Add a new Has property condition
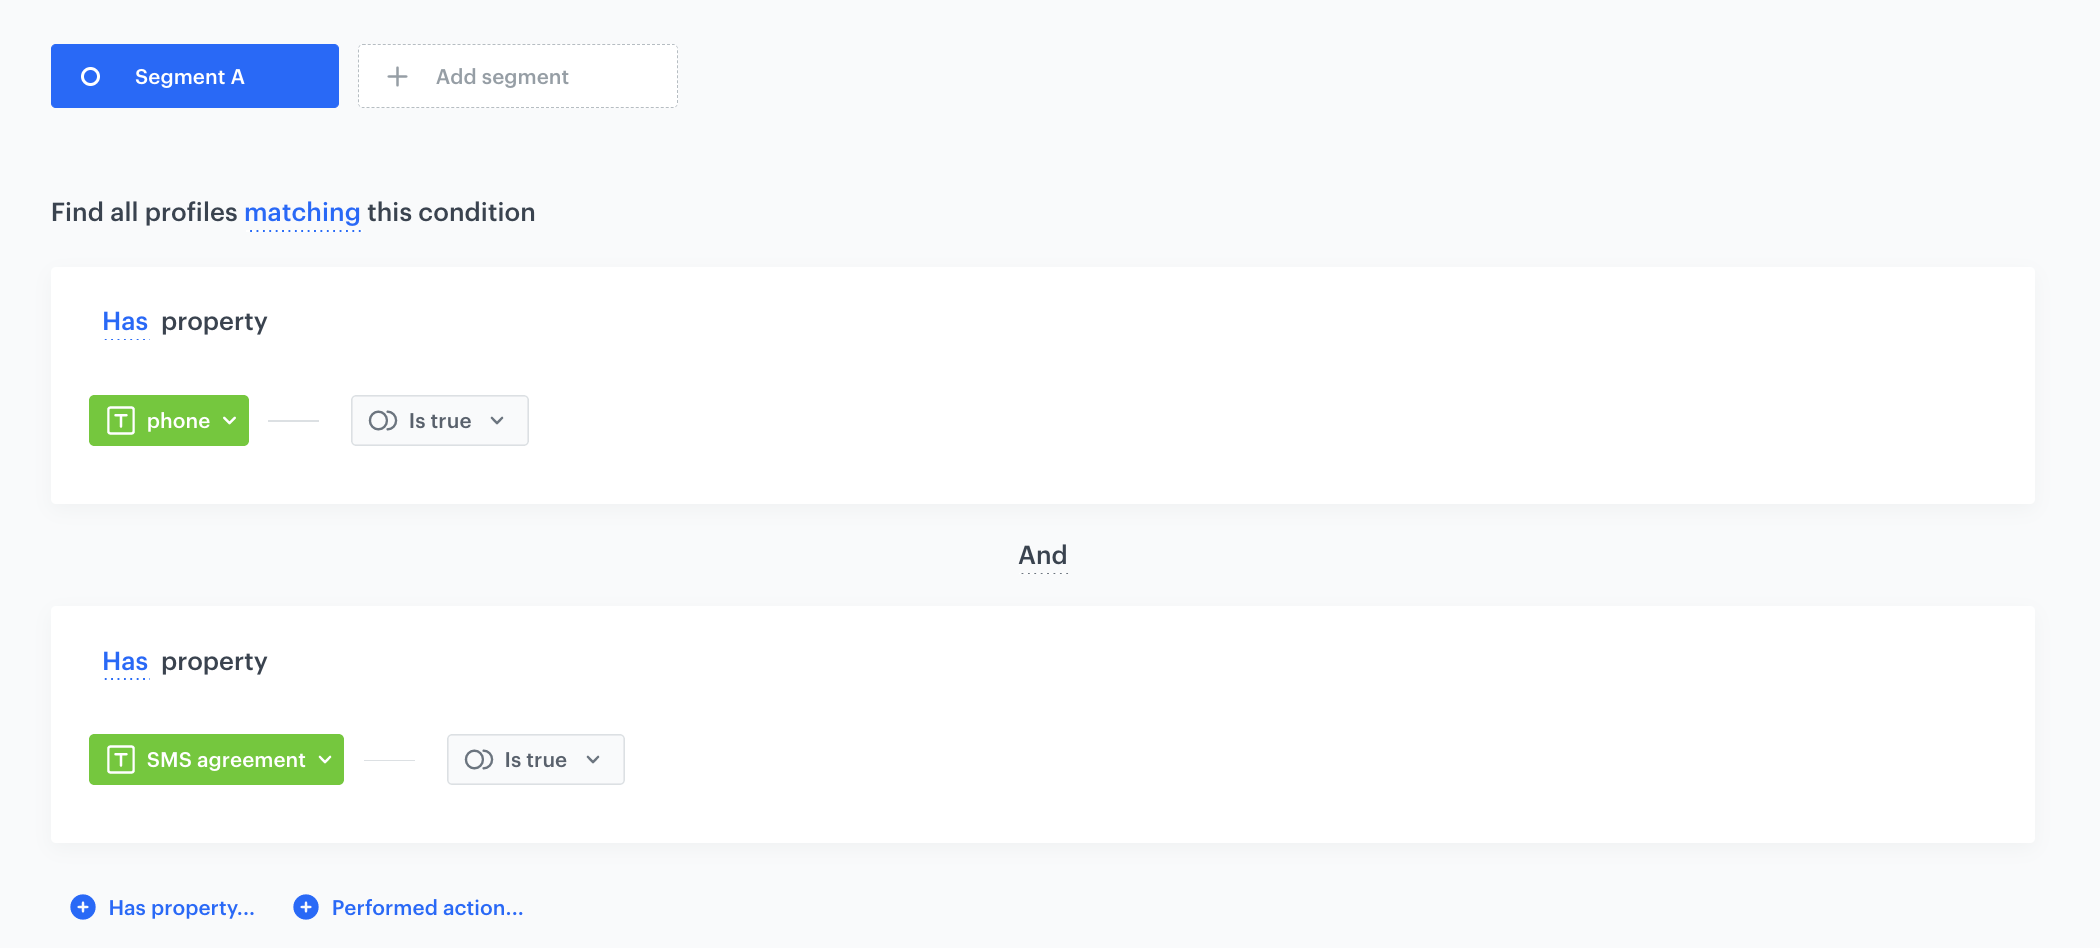The height and width of the screenshot is (948, 2100). pos(162,906)
